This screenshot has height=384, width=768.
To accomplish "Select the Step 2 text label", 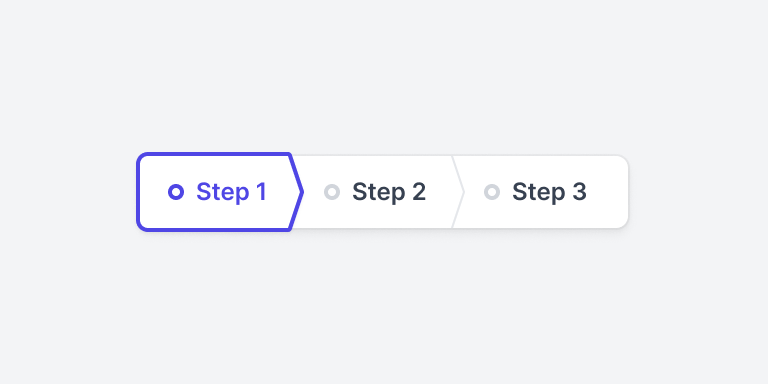I will coord(389,192).
